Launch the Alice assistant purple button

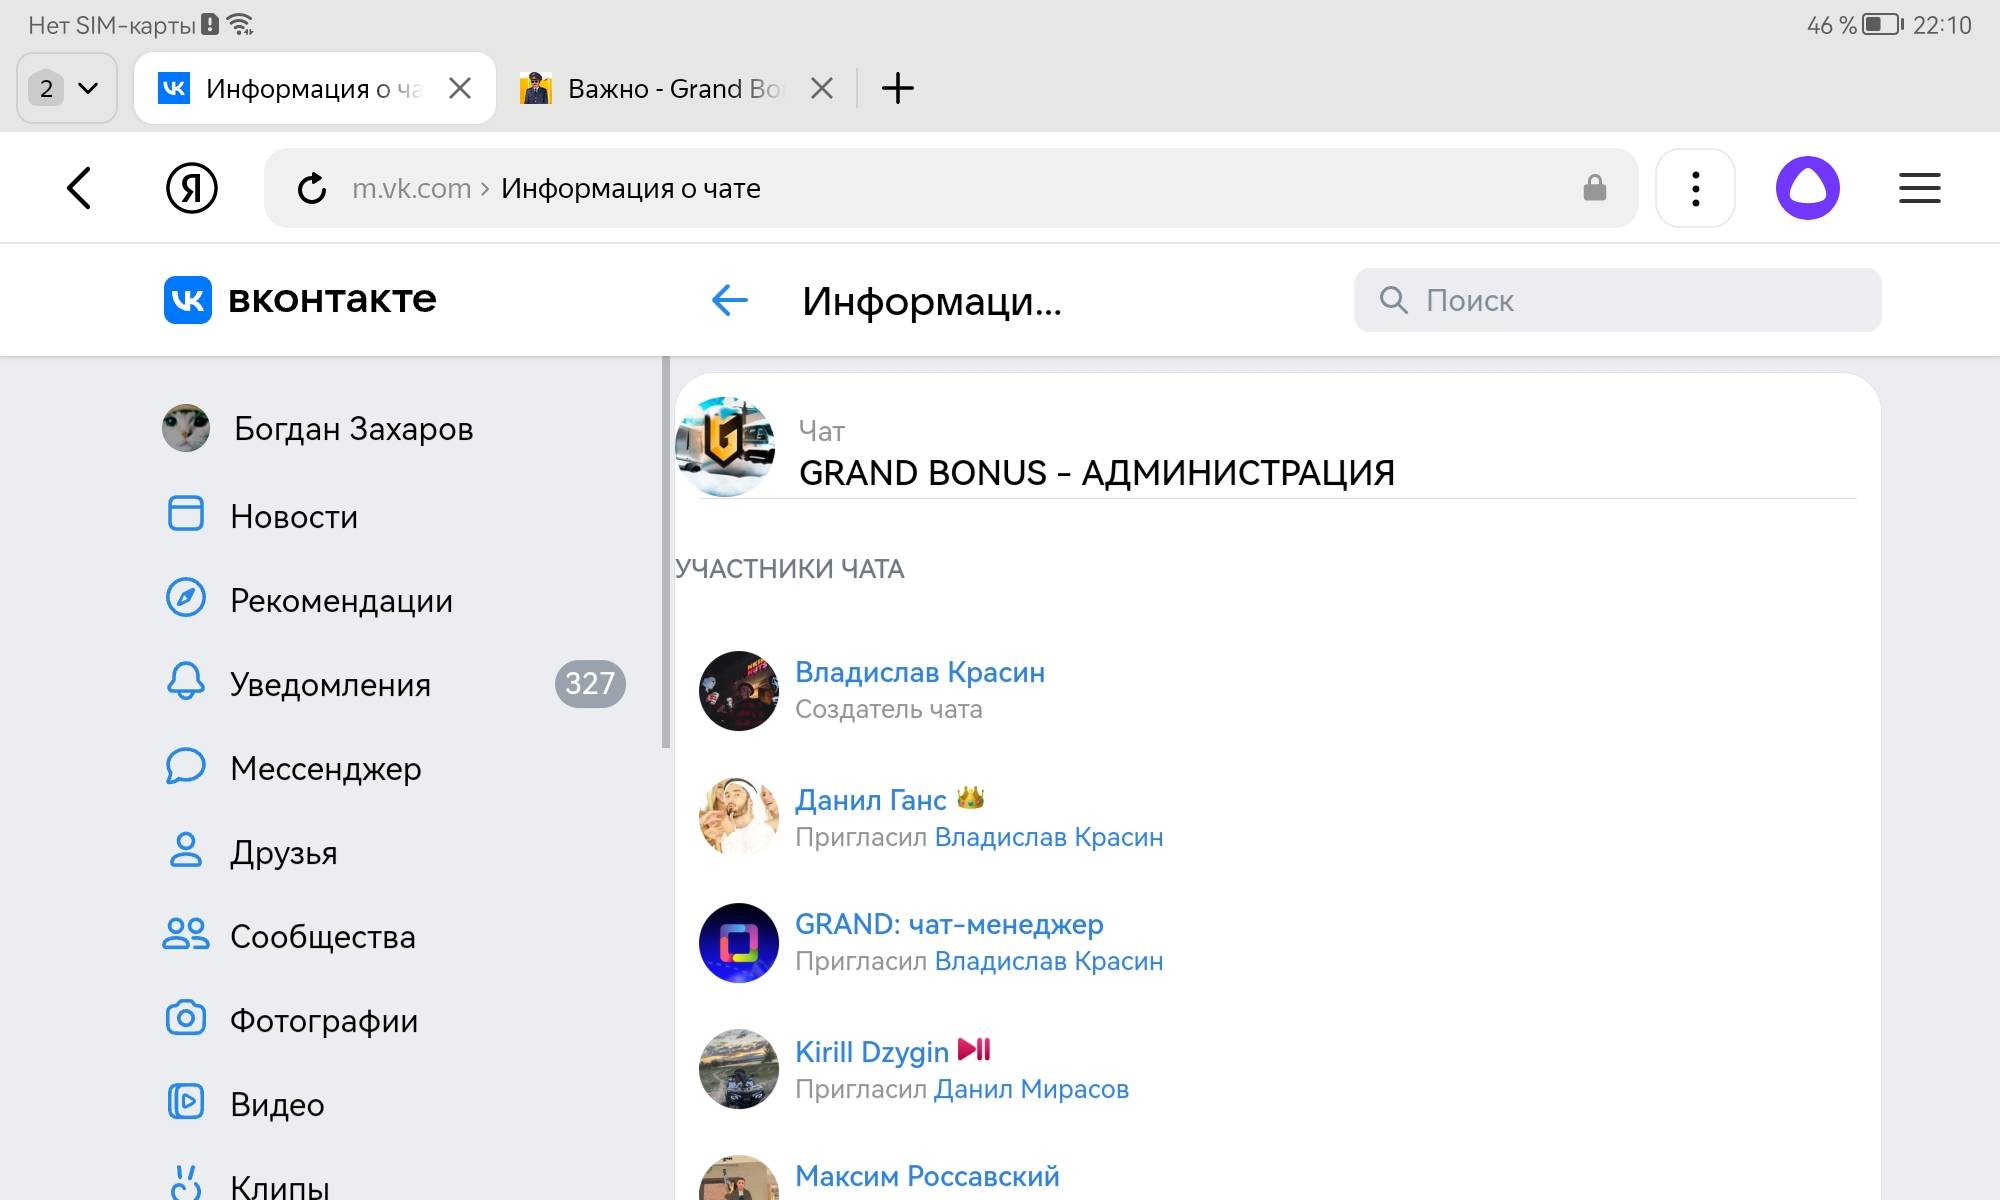(x=1807, y=188)
